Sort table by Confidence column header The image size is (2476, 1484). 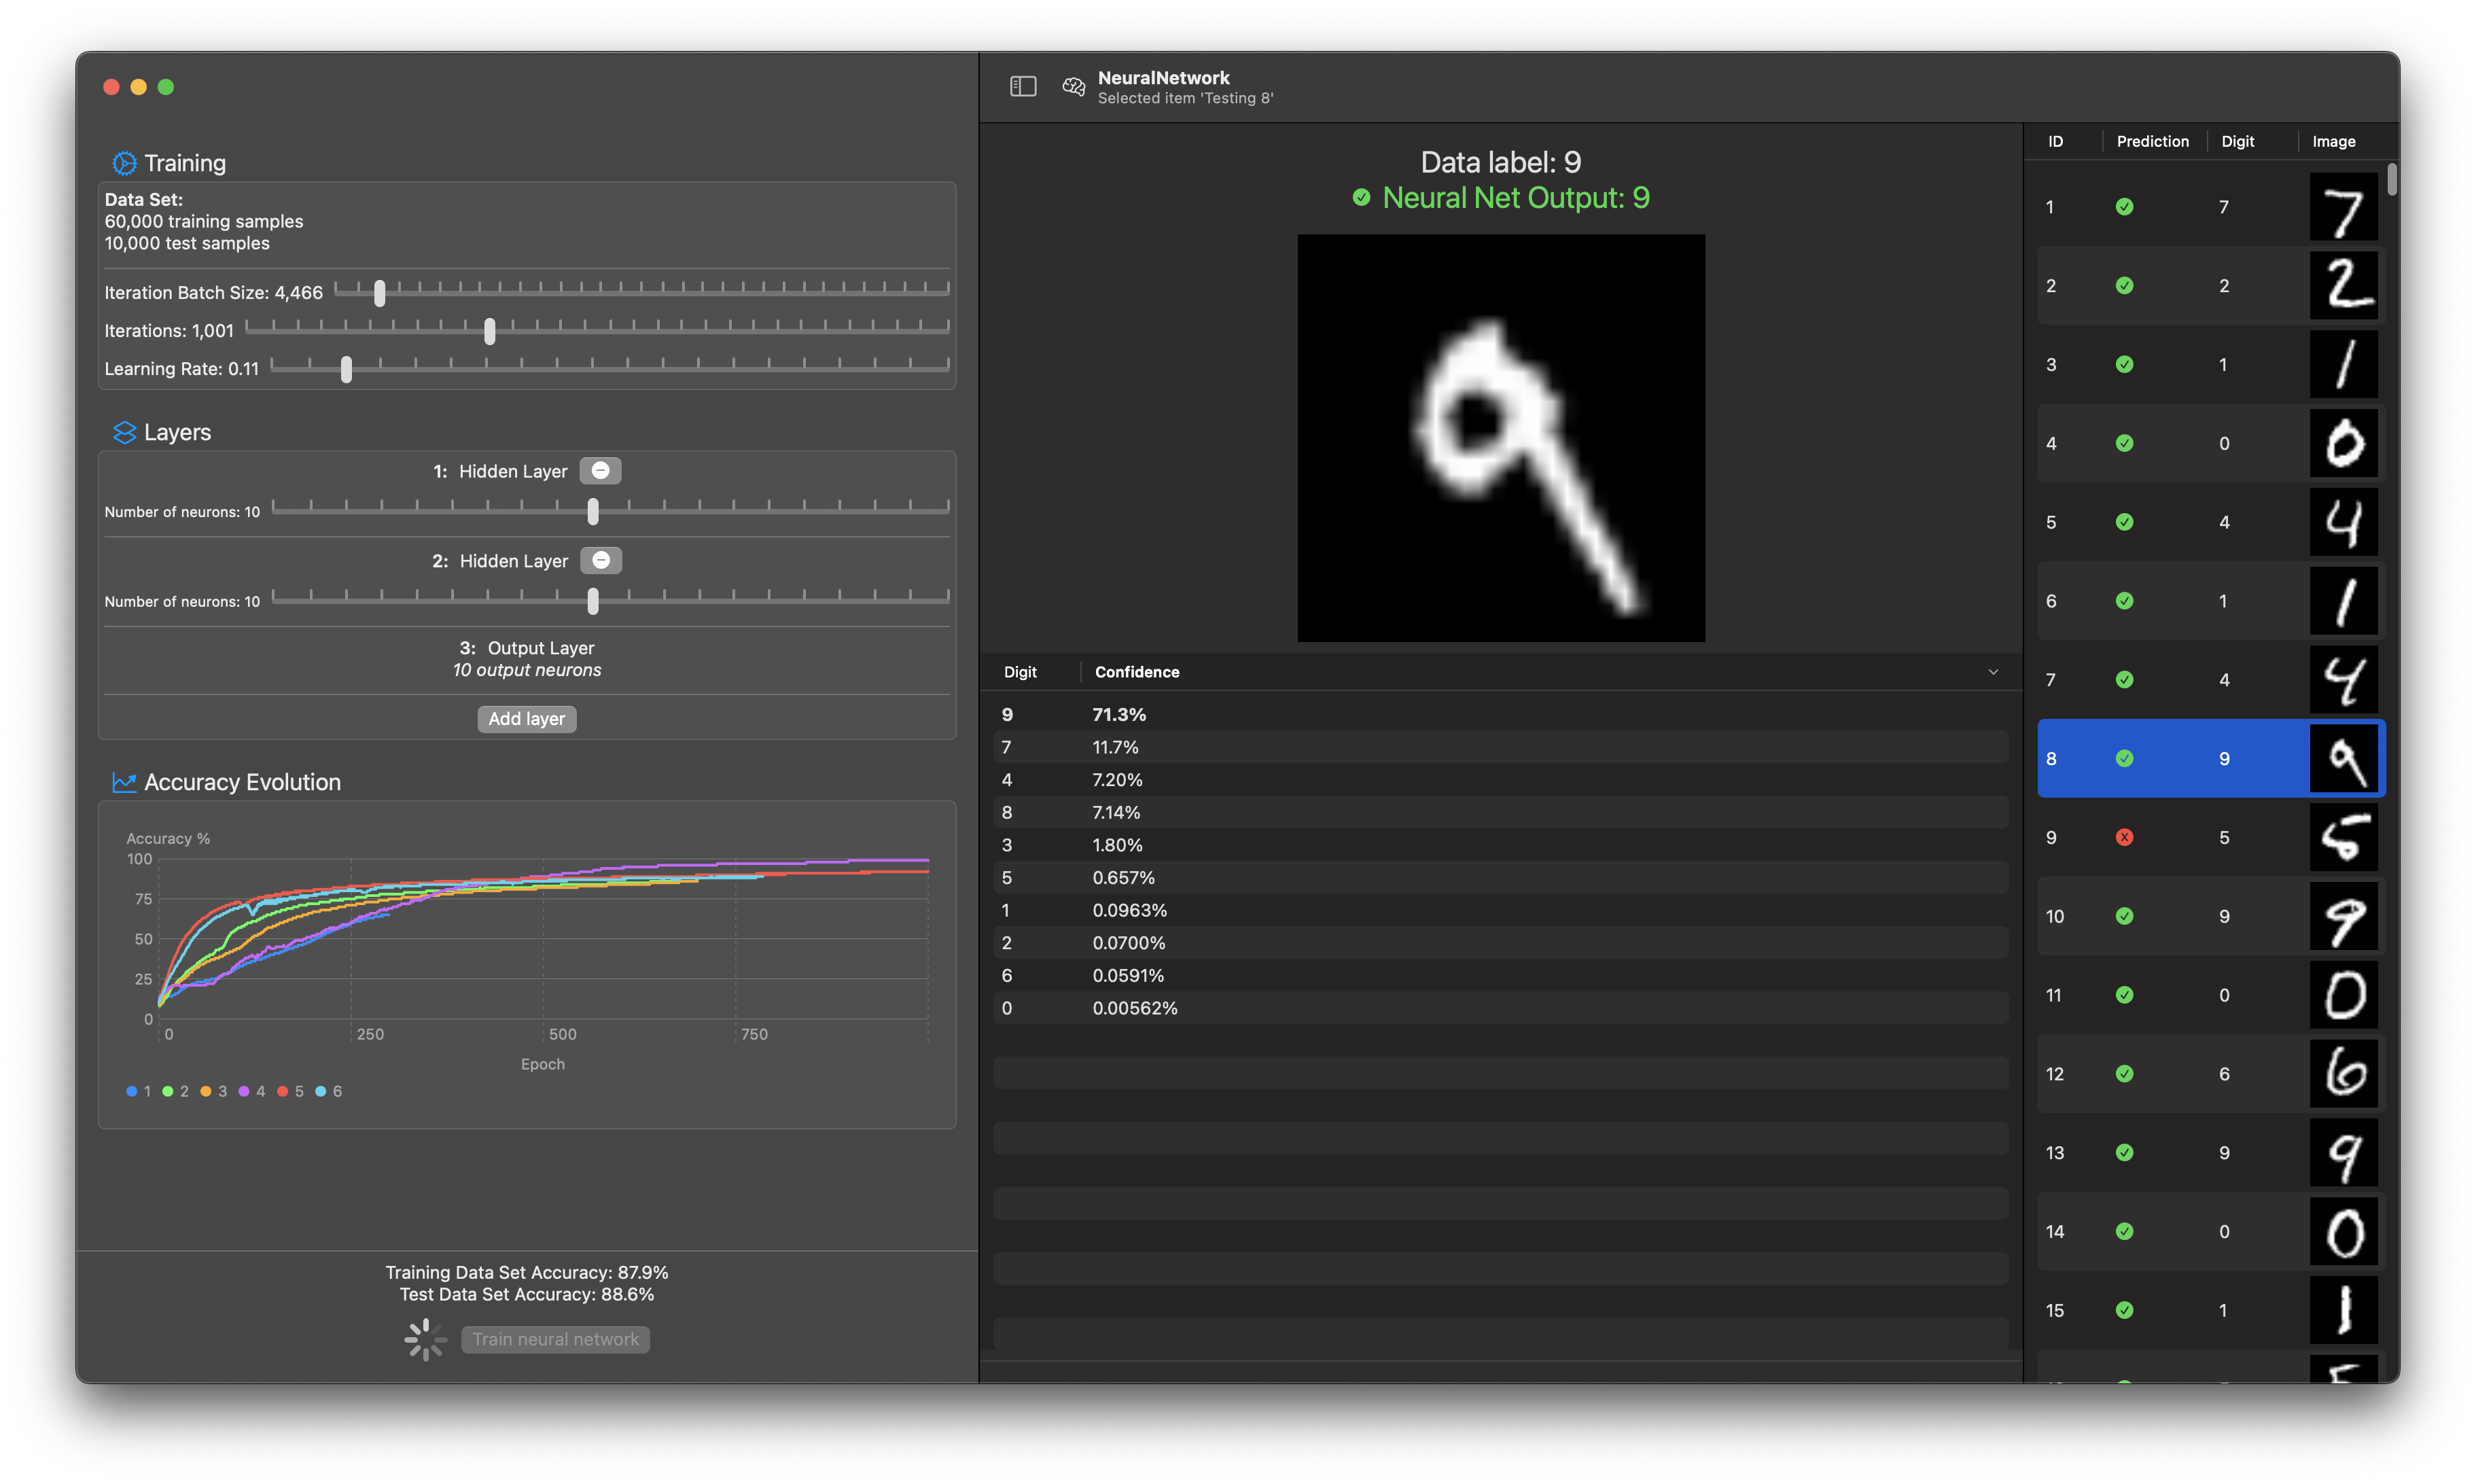[x=1137, y=672]
